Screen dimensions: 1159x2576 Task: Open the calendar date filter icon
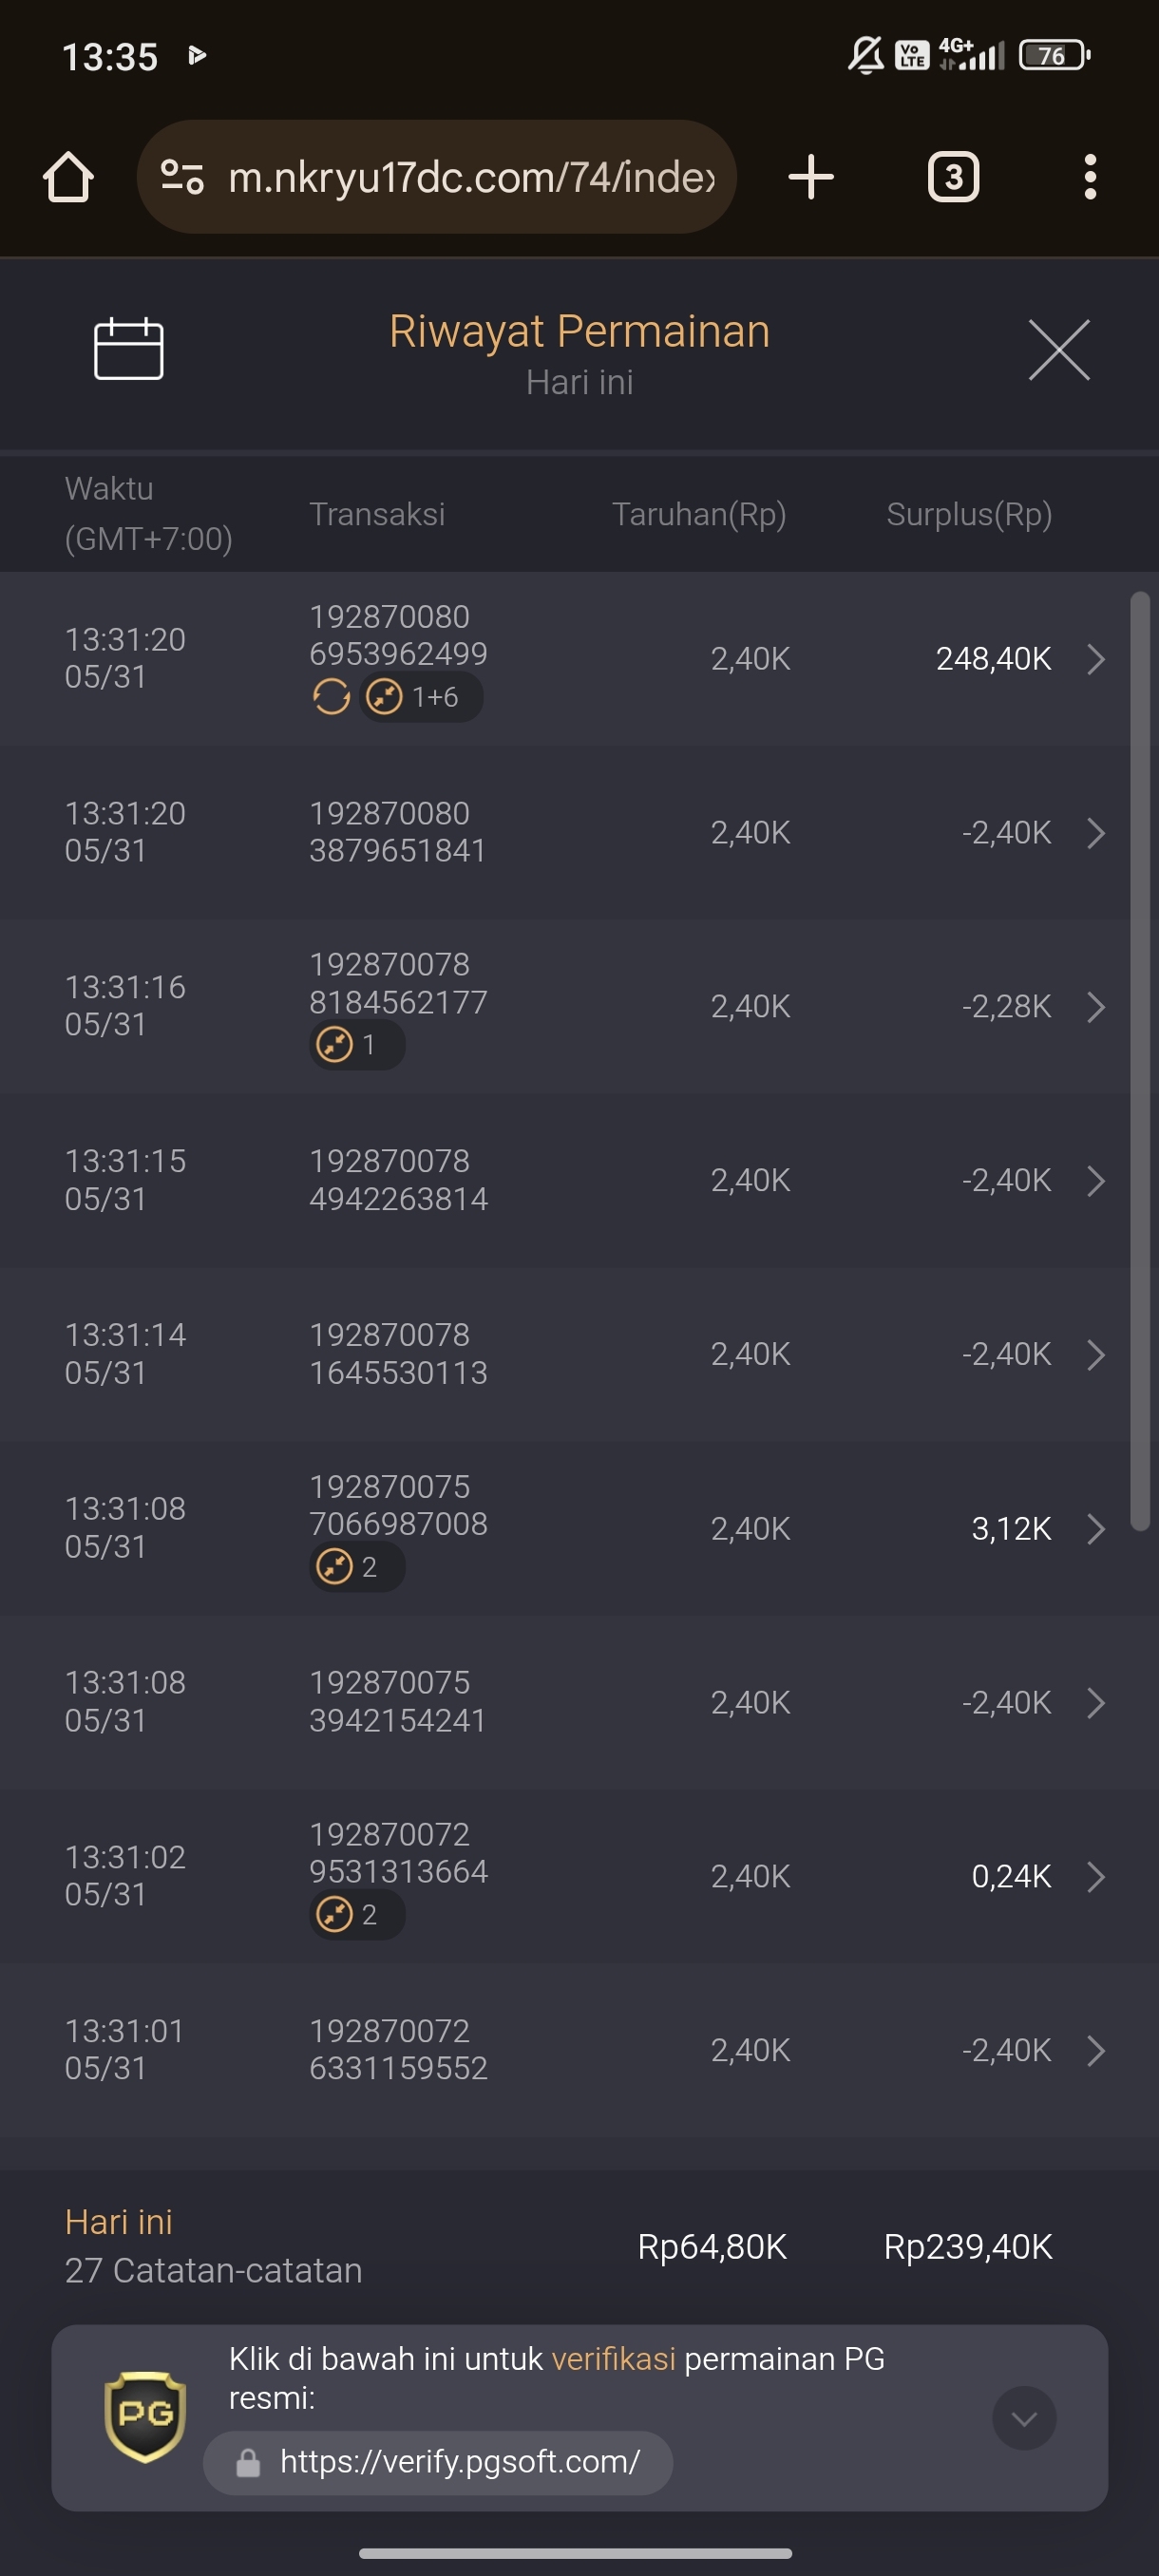pyautogui.click(x=128, y=349)
